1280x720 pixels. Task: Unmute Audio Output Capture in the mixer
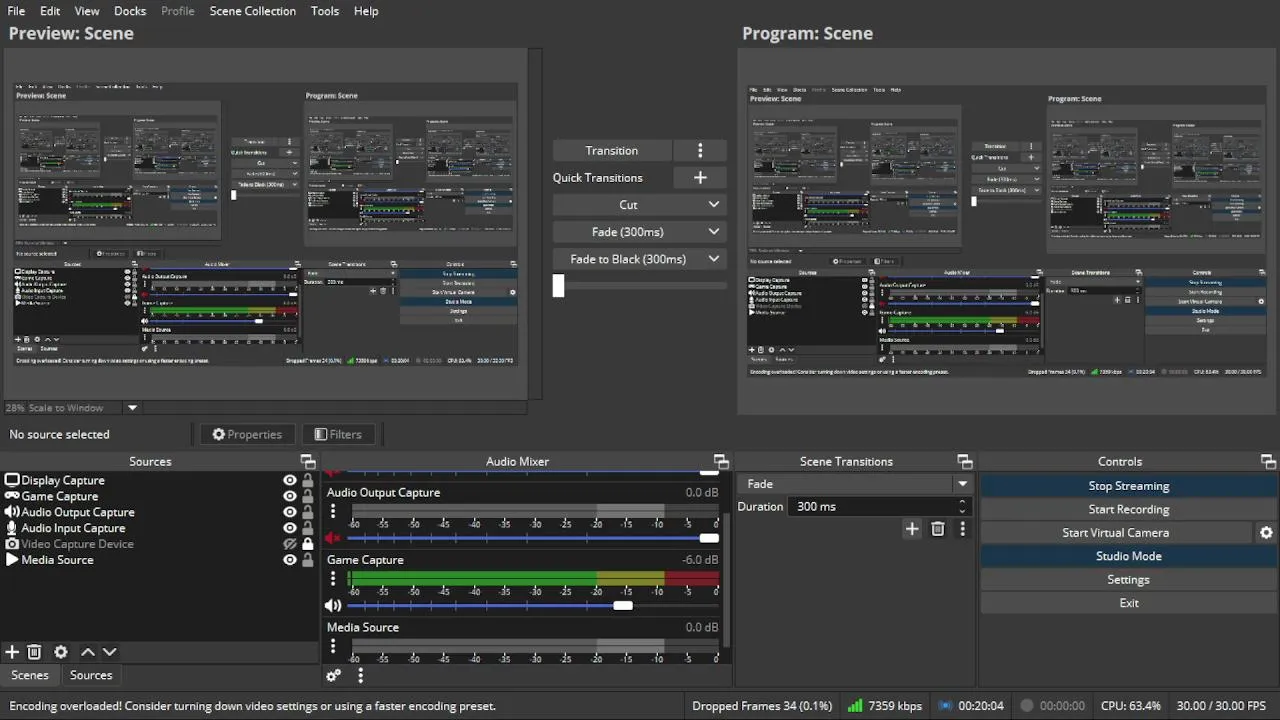point(333,538)
